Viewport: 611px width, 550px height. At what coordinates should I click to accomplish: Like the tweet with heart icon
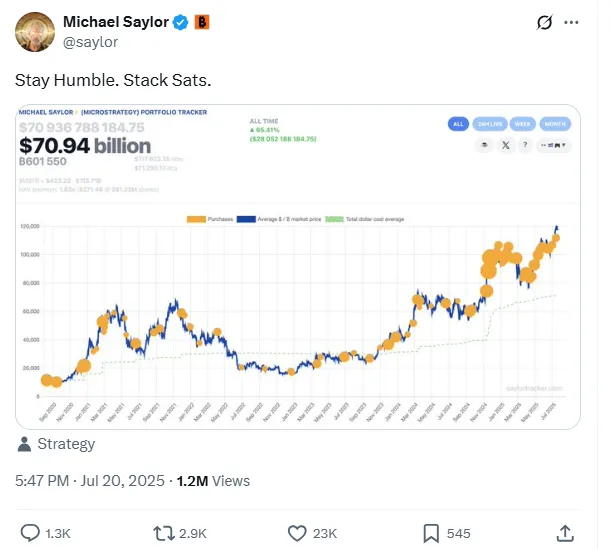click(296, 533)
